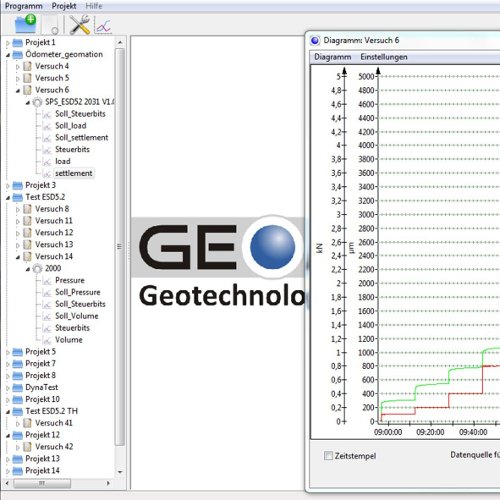Click the chart icon next to Soll_Pressure
The image size is (500, 500).
[x=47, y=293]
